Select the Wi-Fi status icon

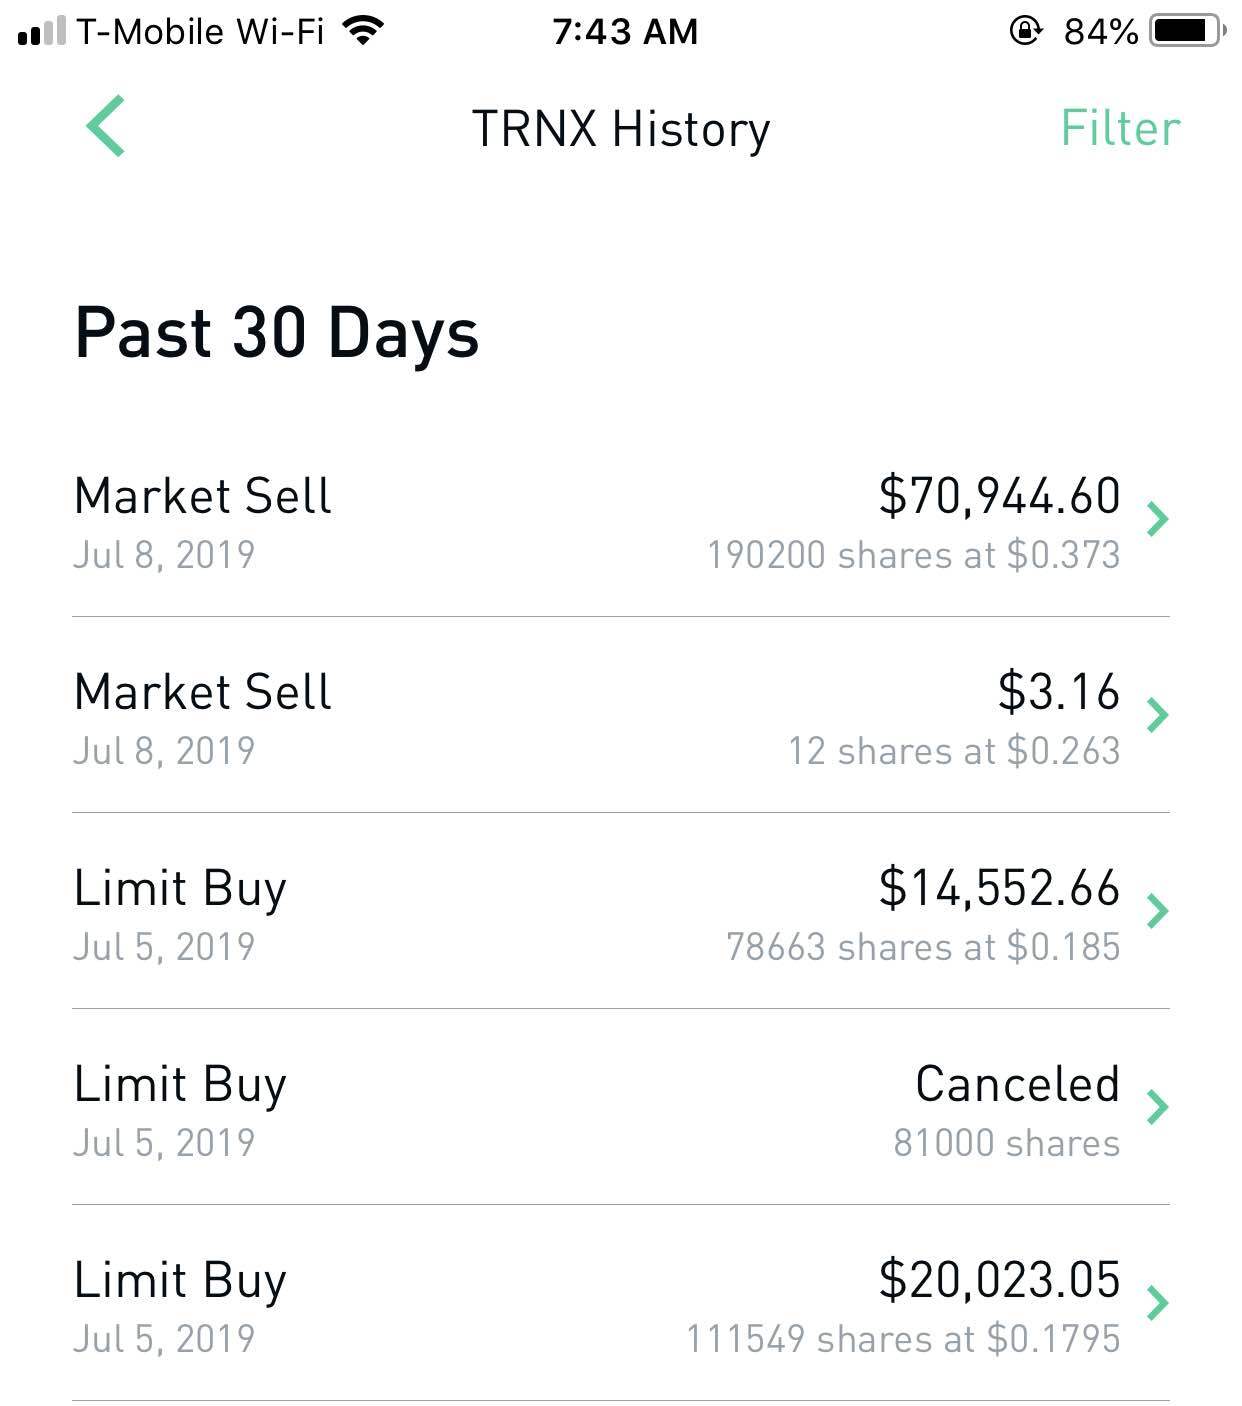[363, 31]
